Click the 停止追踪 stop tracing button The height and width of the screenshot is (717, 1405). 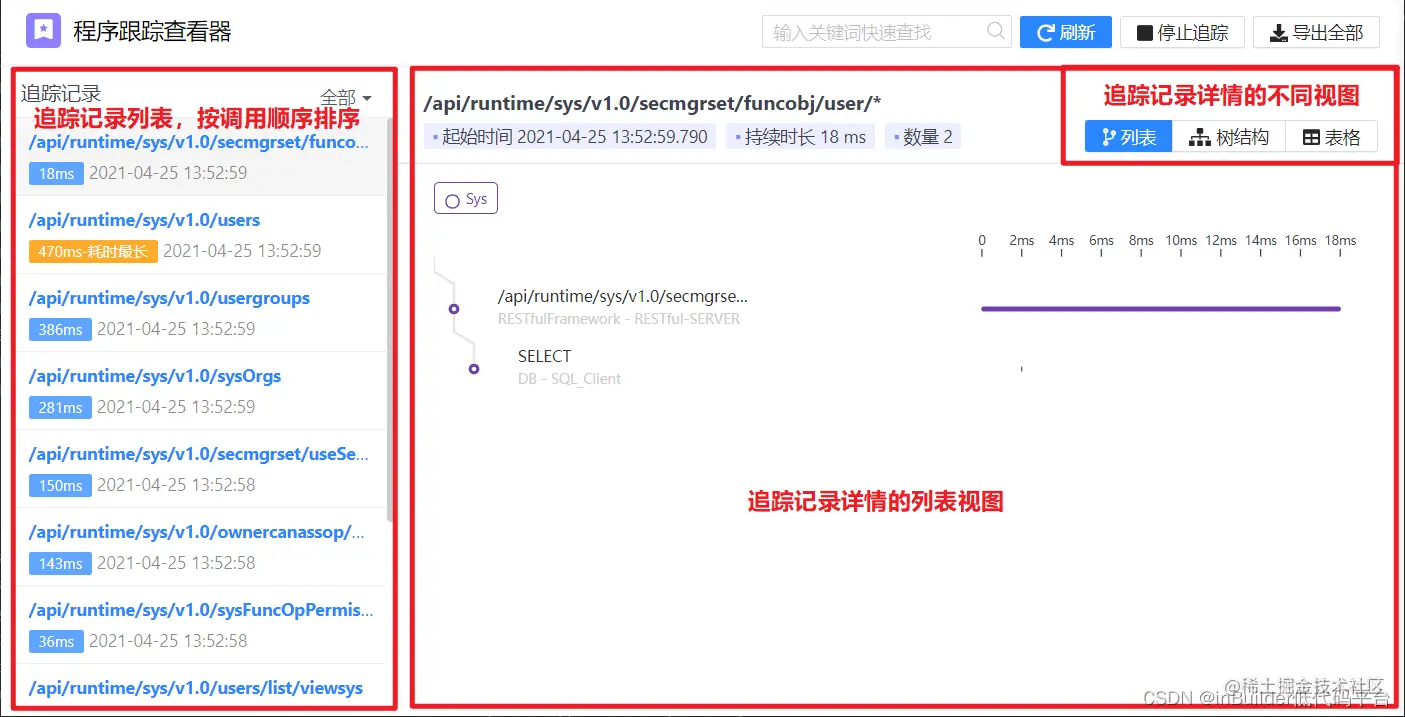point(1182,32)
